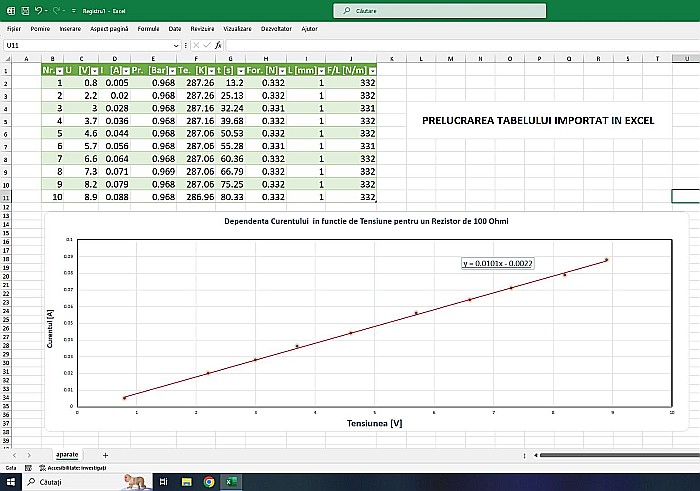Click cell with value 0.969

[154, 172]
